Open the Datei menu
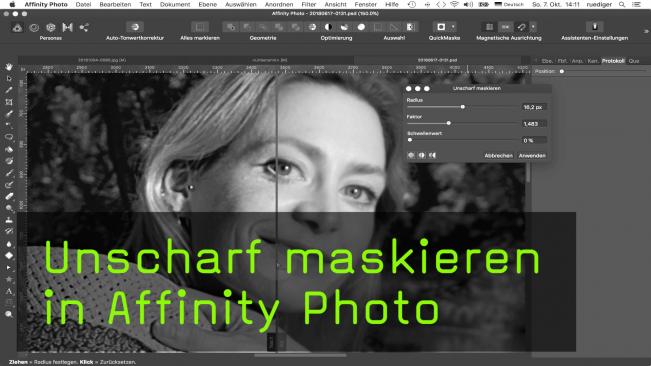The image size is (651, 366). click(83, 5)
